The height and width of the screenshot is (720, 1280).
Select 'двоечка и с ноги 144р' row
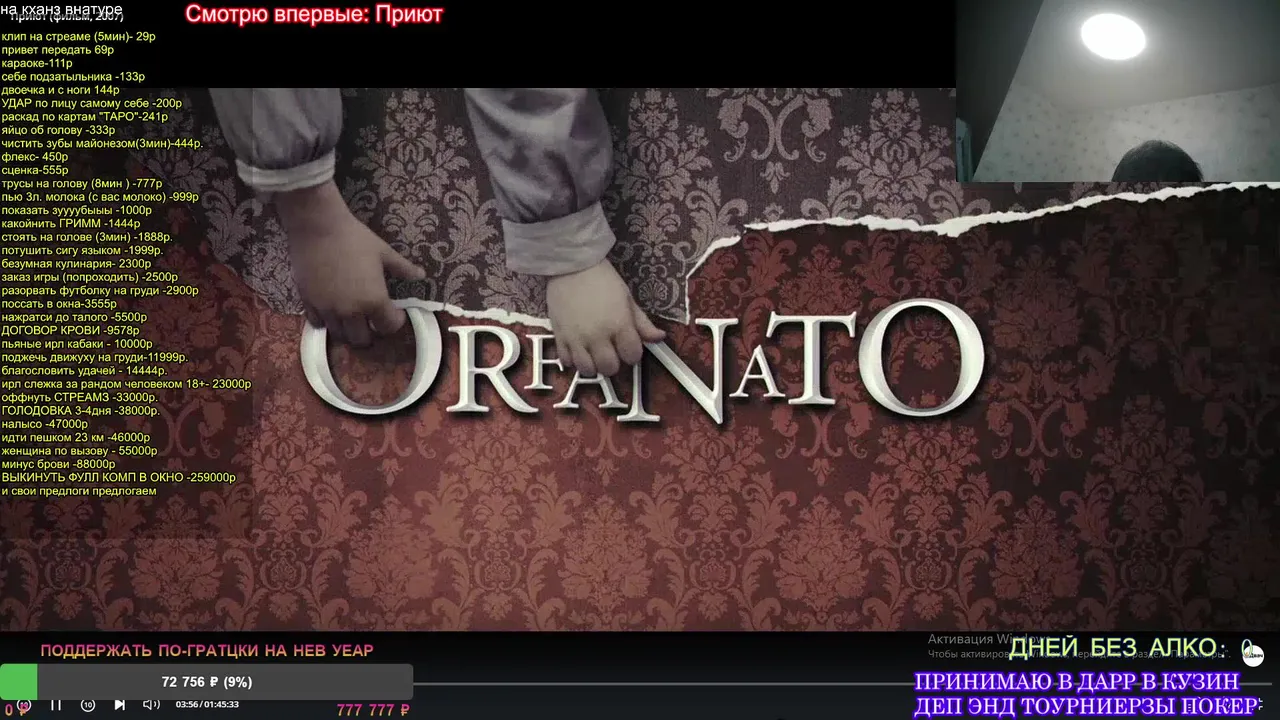click(60, 90)
